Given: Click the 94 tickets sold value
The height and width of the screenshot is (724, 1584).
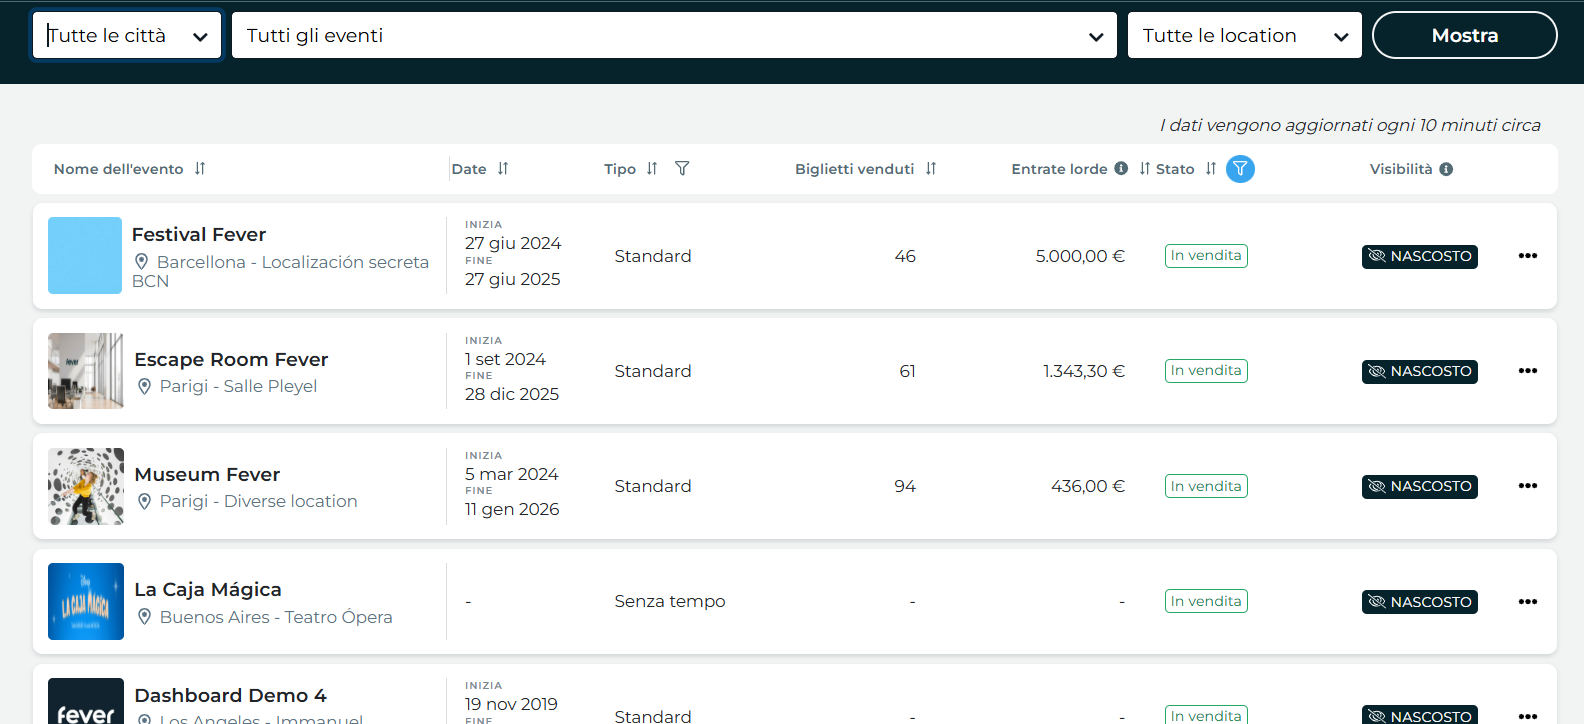Looking at the screenshot, I should (x=905, y=486).
